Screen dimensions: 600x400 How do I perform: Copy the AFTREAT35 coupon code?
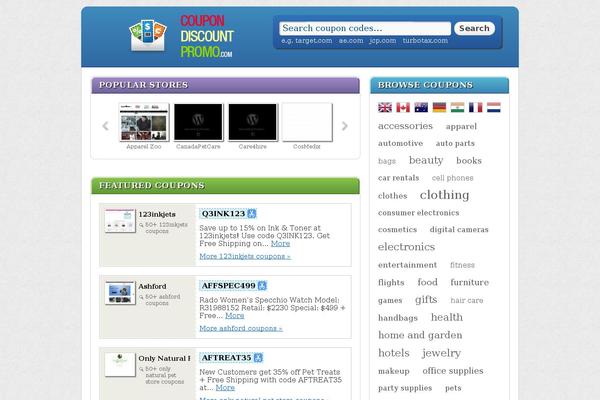click(x=227, y=358)
